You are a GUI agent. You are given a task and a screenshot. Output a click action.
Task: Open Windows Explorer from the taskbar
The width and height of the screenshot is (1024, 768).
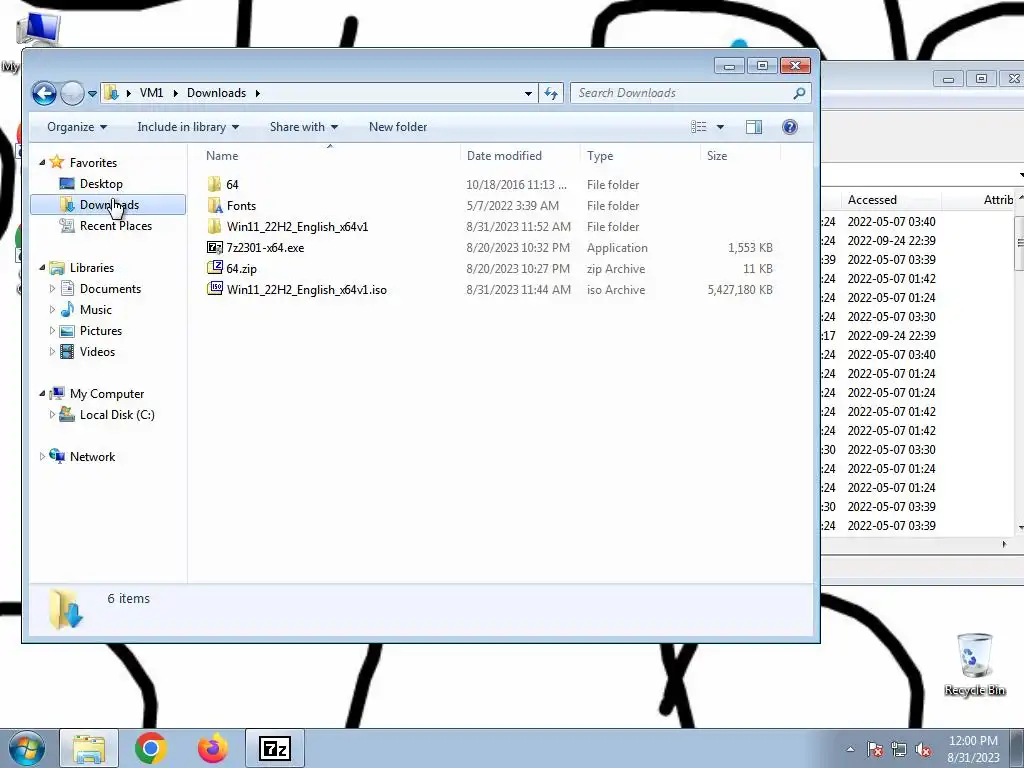coord(89,748)
